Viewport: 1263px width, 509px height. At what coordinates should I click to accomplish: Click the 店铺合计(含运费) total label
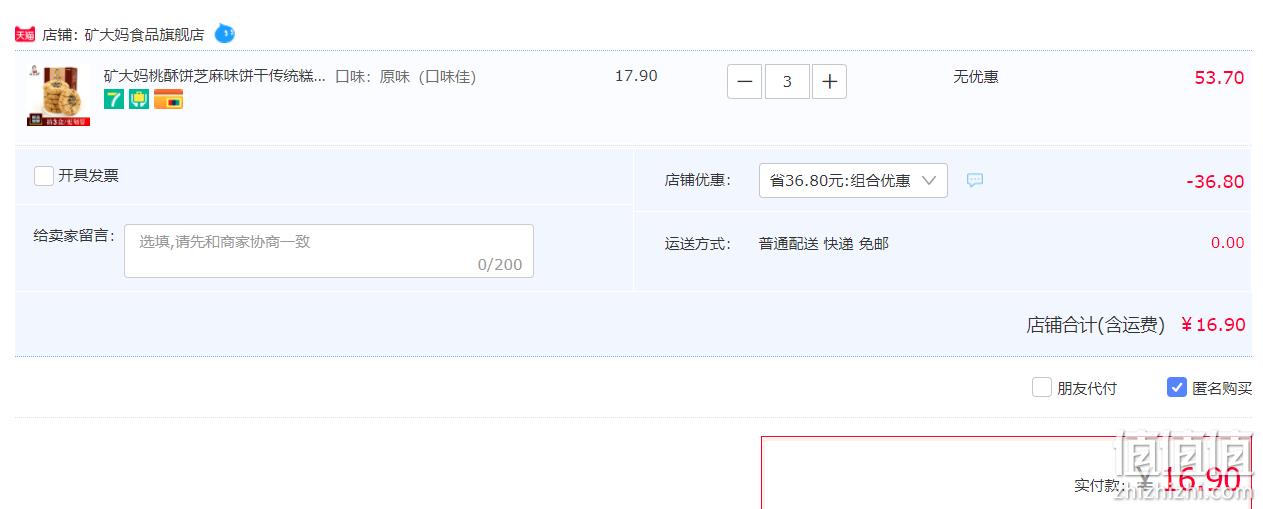coord(1095,325)
